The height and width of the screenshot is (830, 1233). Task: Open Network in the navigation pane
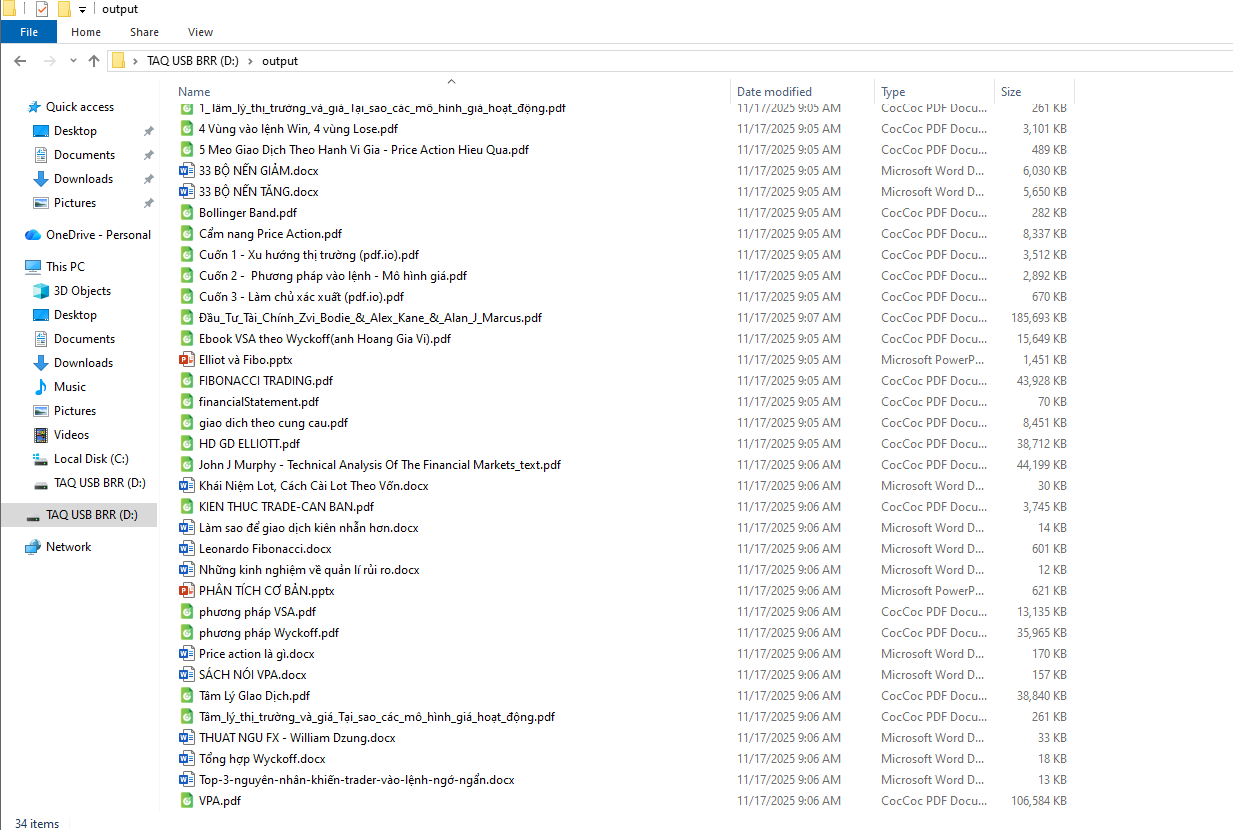(68, 547)
